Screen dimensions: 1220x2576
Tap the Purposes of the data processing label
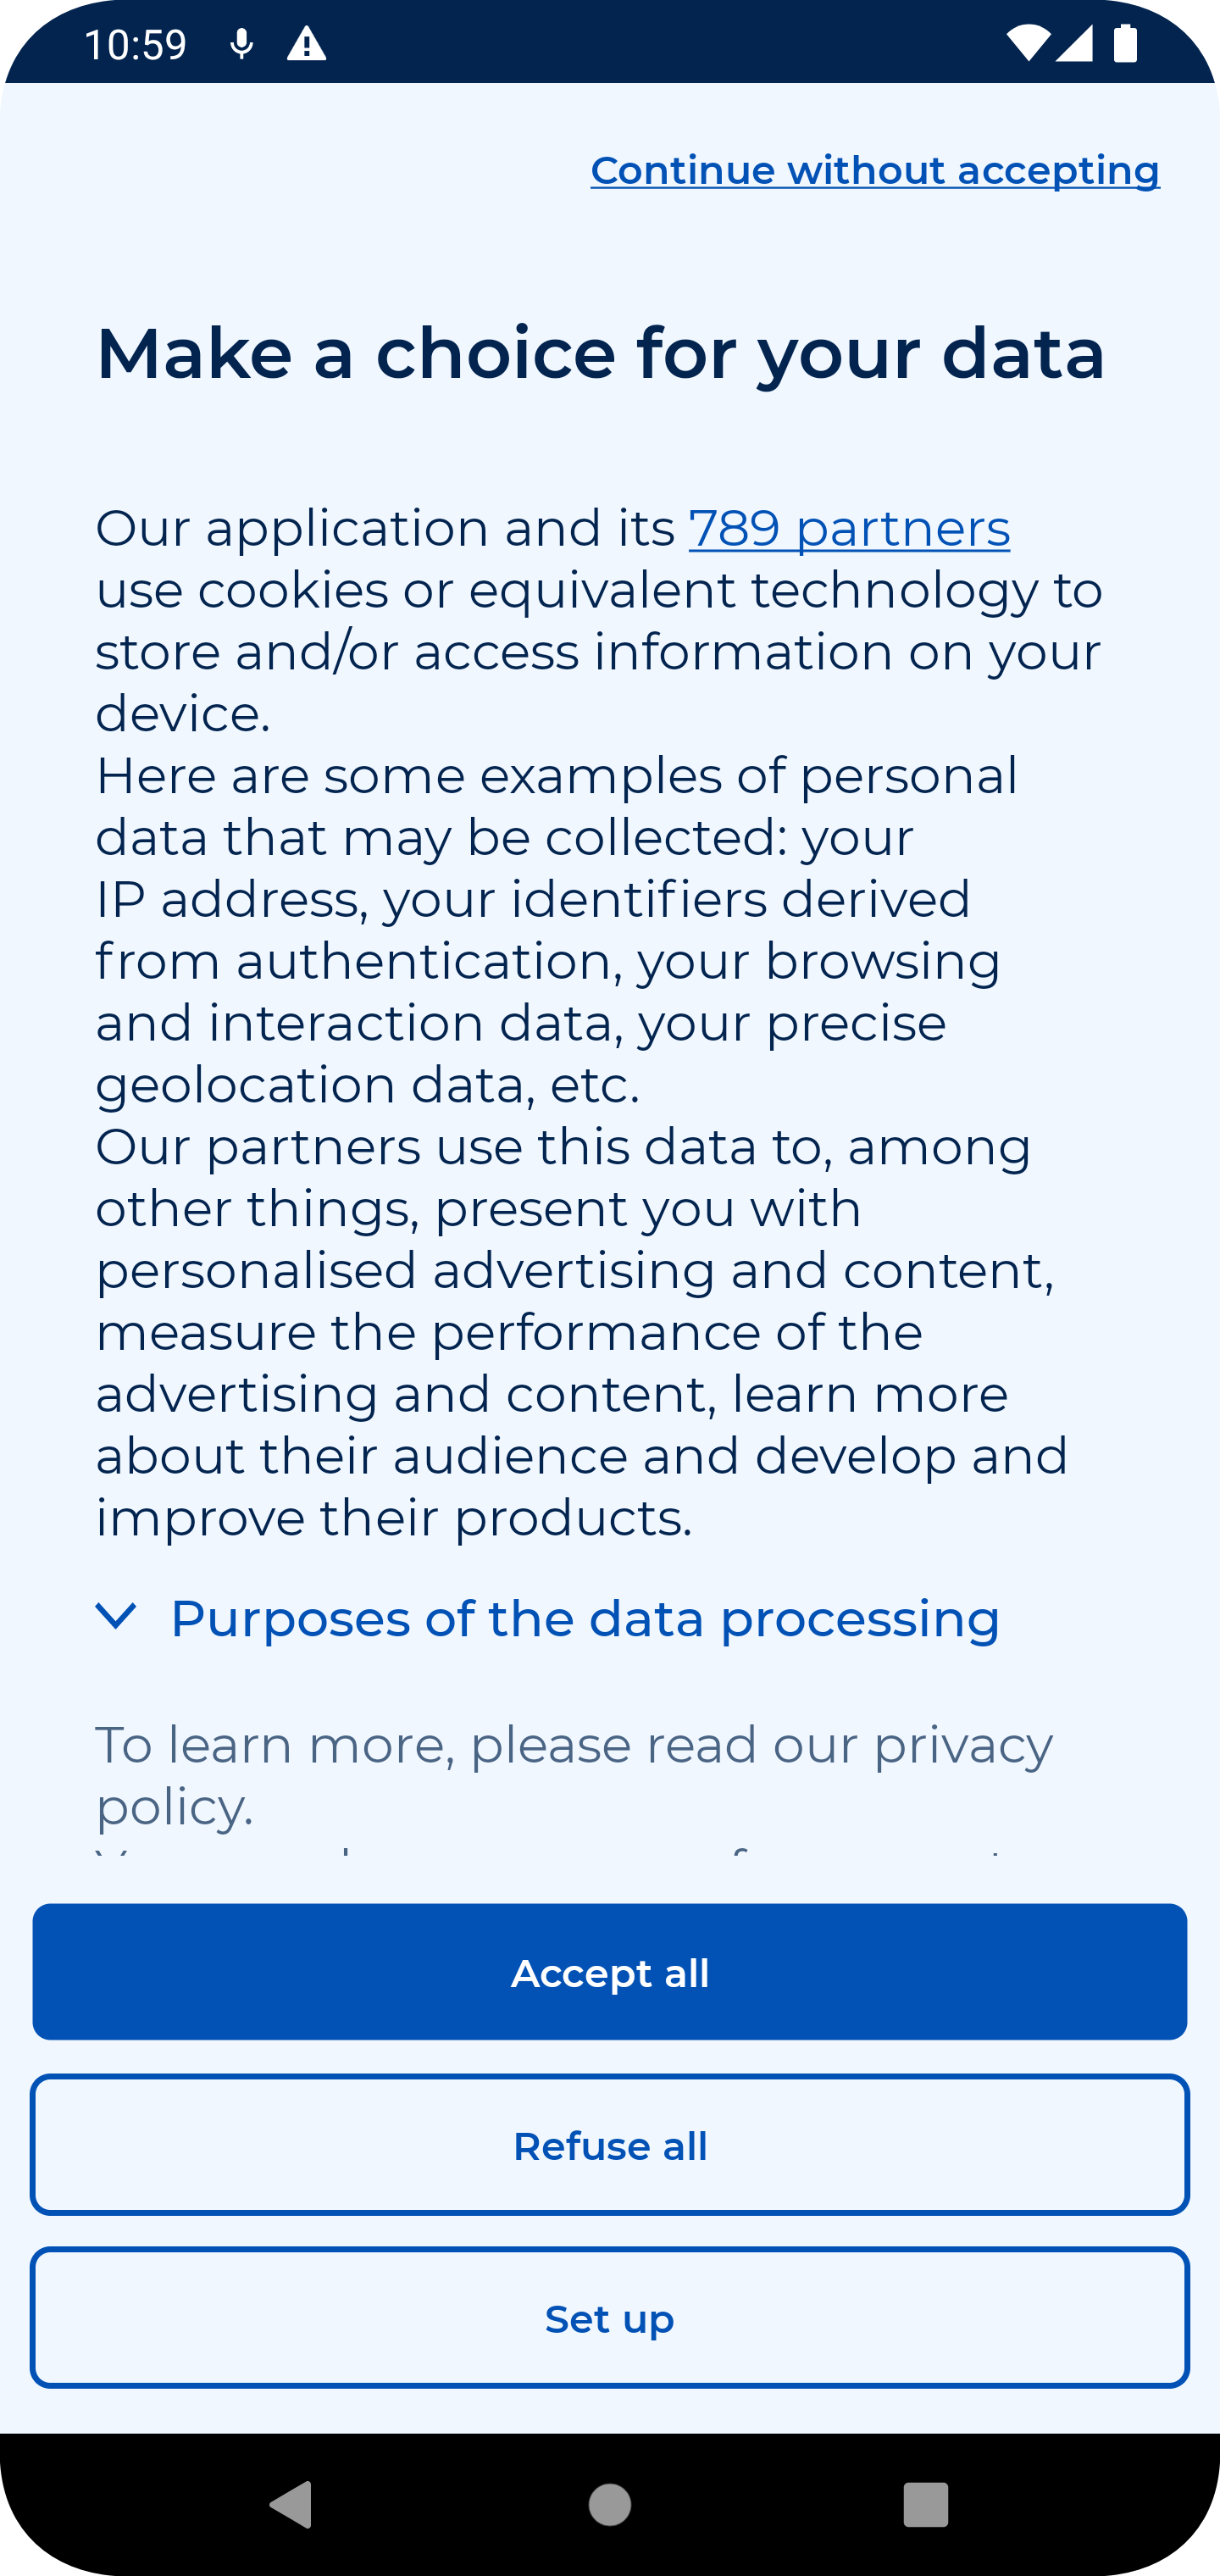(x=585, y=1618)
